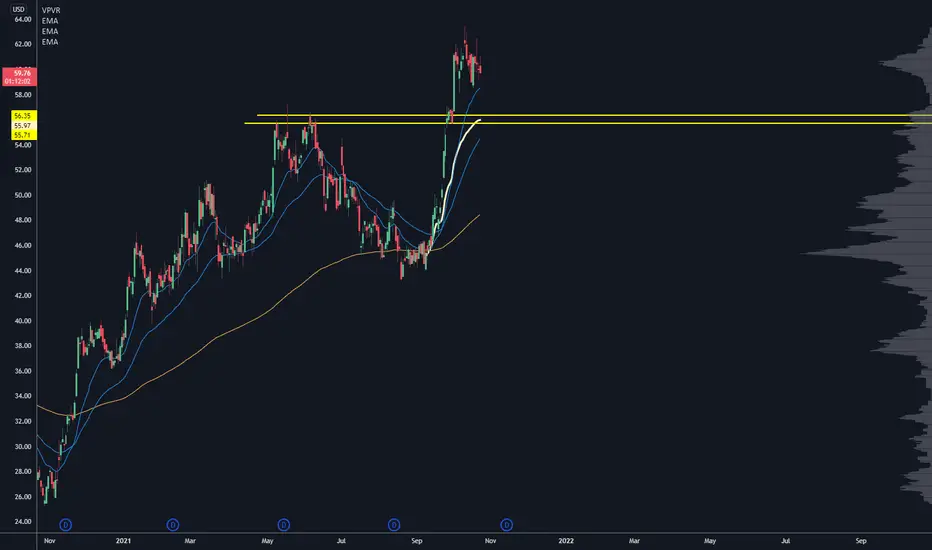Select the VPVR indicator label
Image resolution: width=932 pixels, height=550 pixels.
tap(51, 11)
